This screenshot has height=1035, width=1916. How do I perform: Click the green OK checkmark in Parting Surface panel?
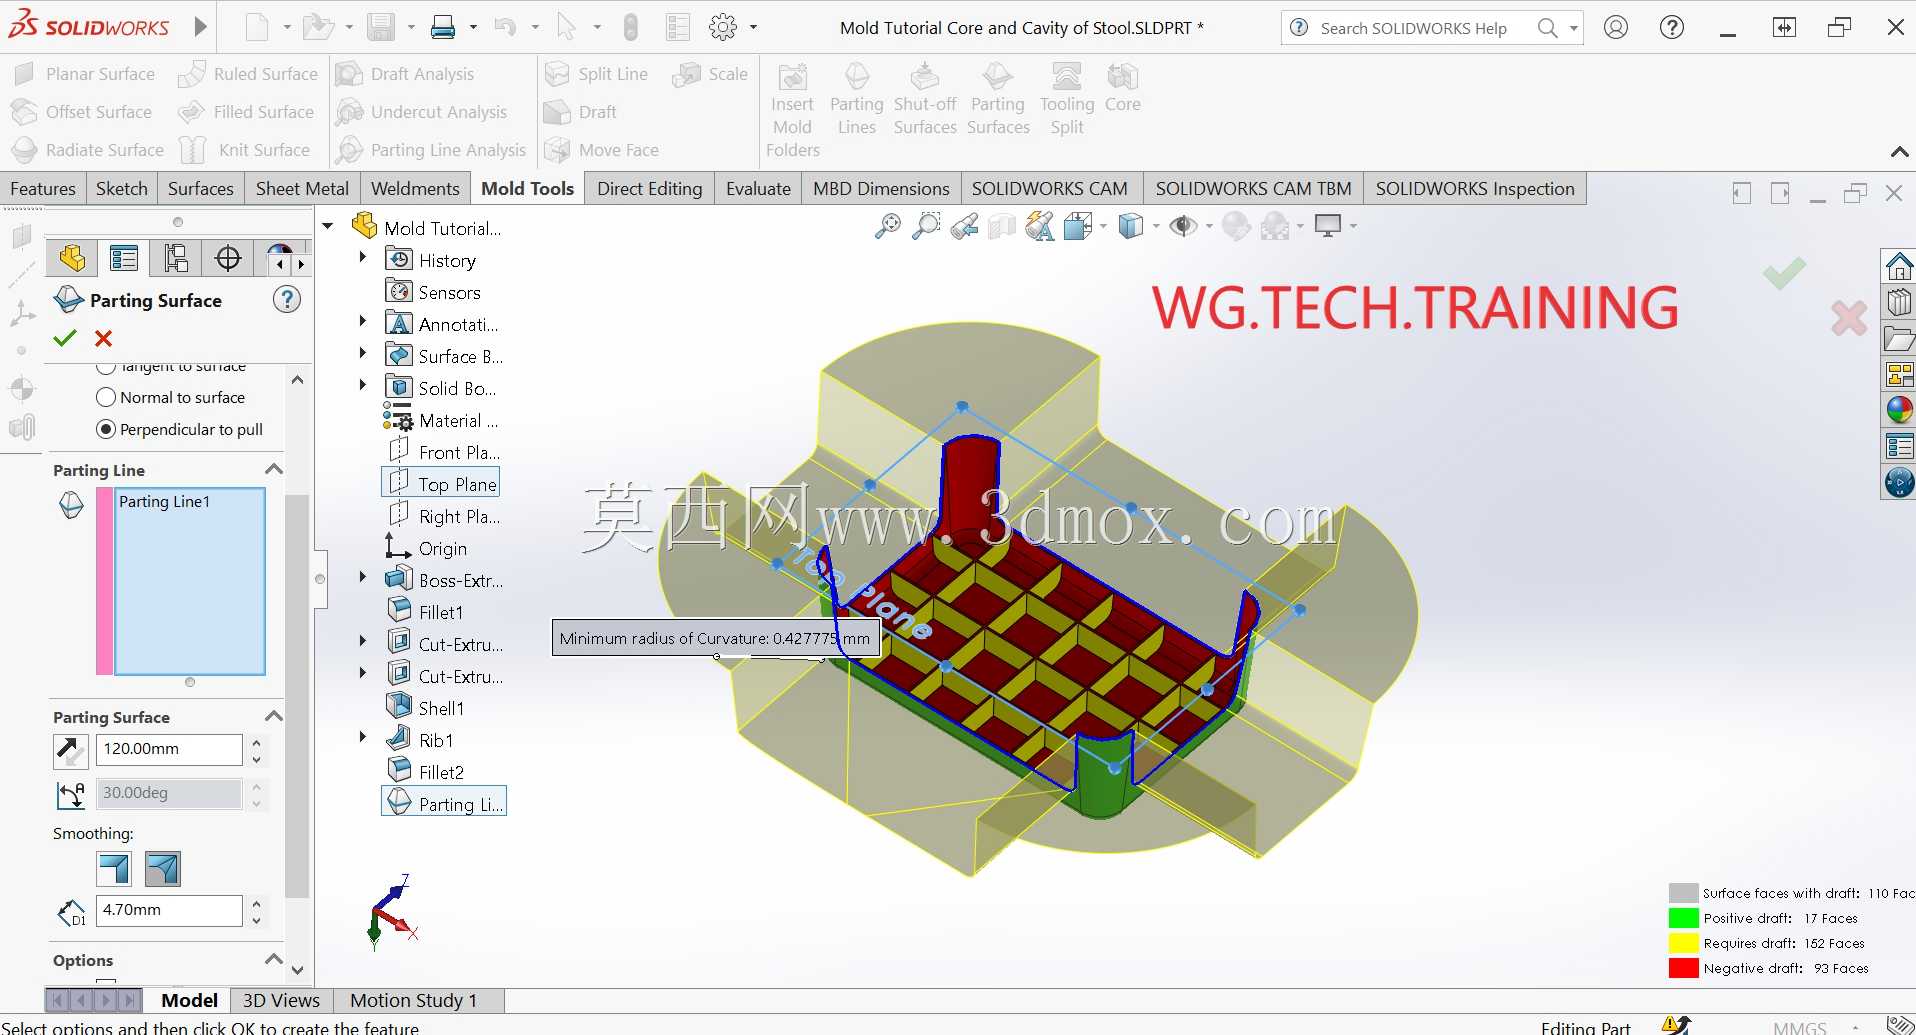(65, 338)
